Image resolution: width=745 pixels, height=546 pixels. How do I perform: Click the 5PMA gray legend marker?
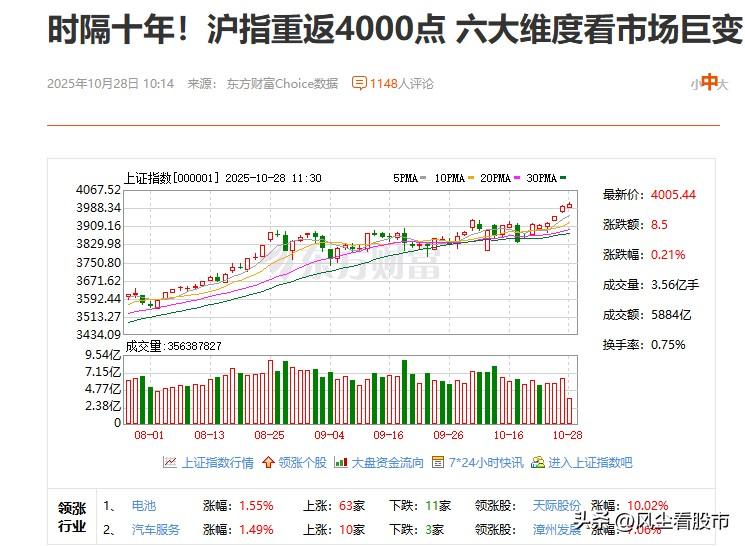[423, 178]
